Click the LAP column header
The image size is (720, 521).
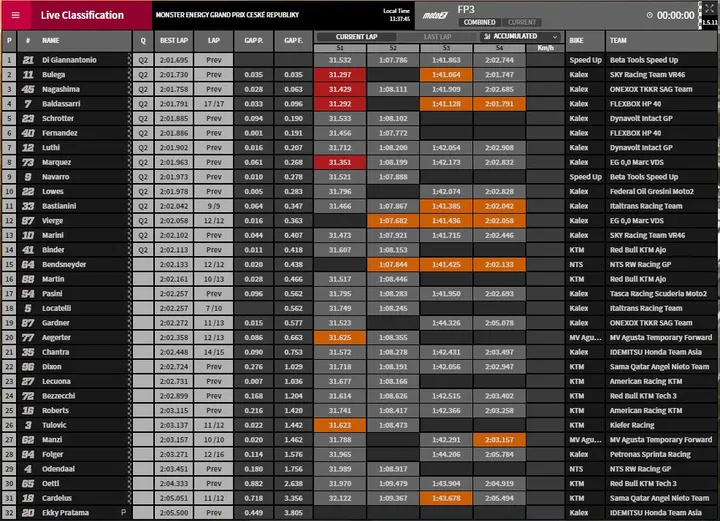214,40
